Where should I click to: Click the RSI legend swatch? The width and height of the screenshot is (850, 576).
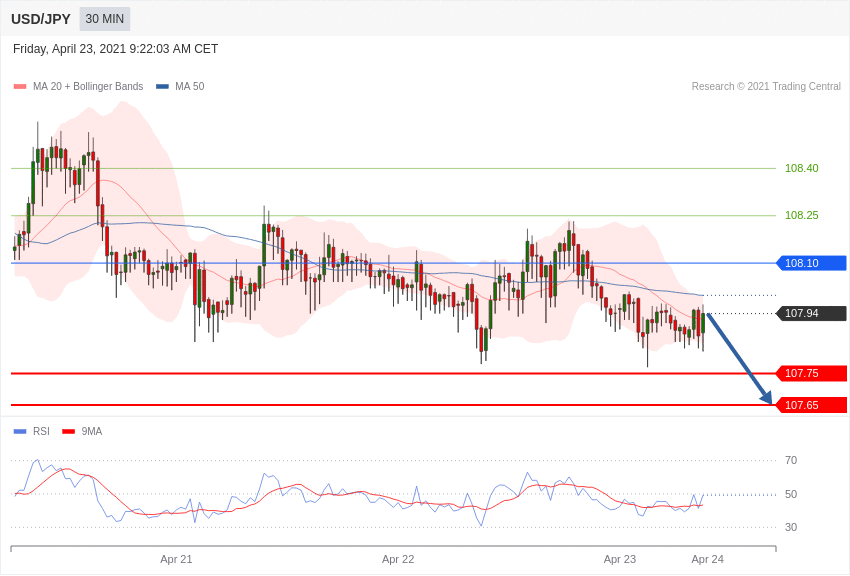(x=20, y=431)
